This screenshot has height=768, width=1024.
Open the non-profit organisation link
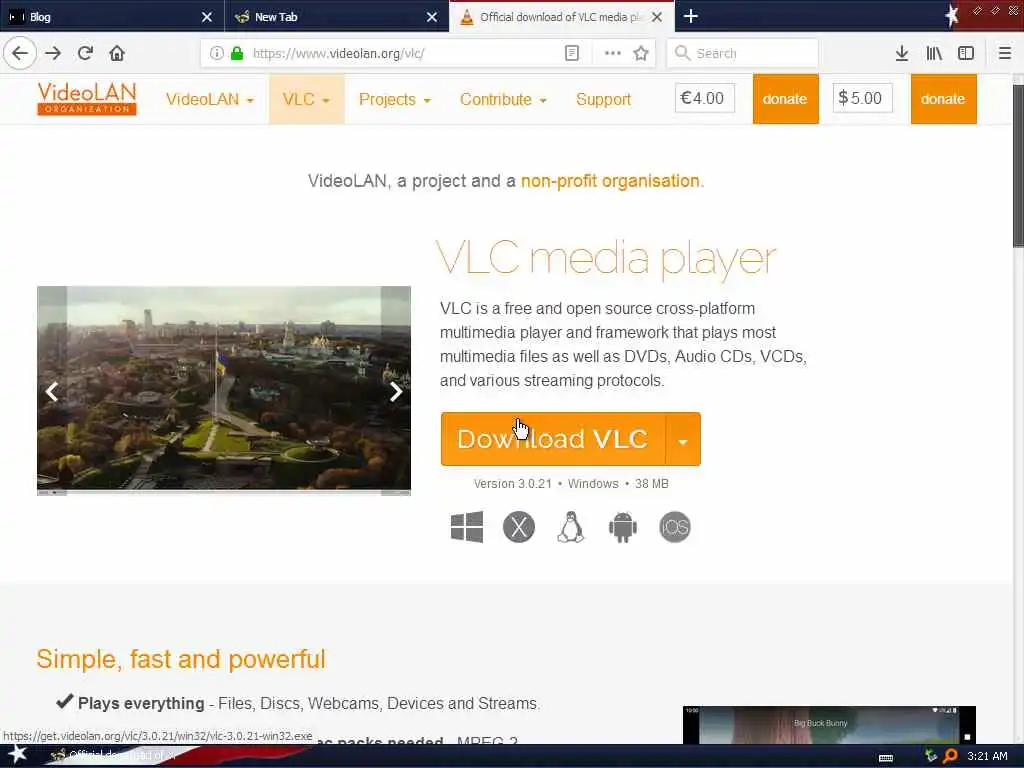[x=610, y=181]
